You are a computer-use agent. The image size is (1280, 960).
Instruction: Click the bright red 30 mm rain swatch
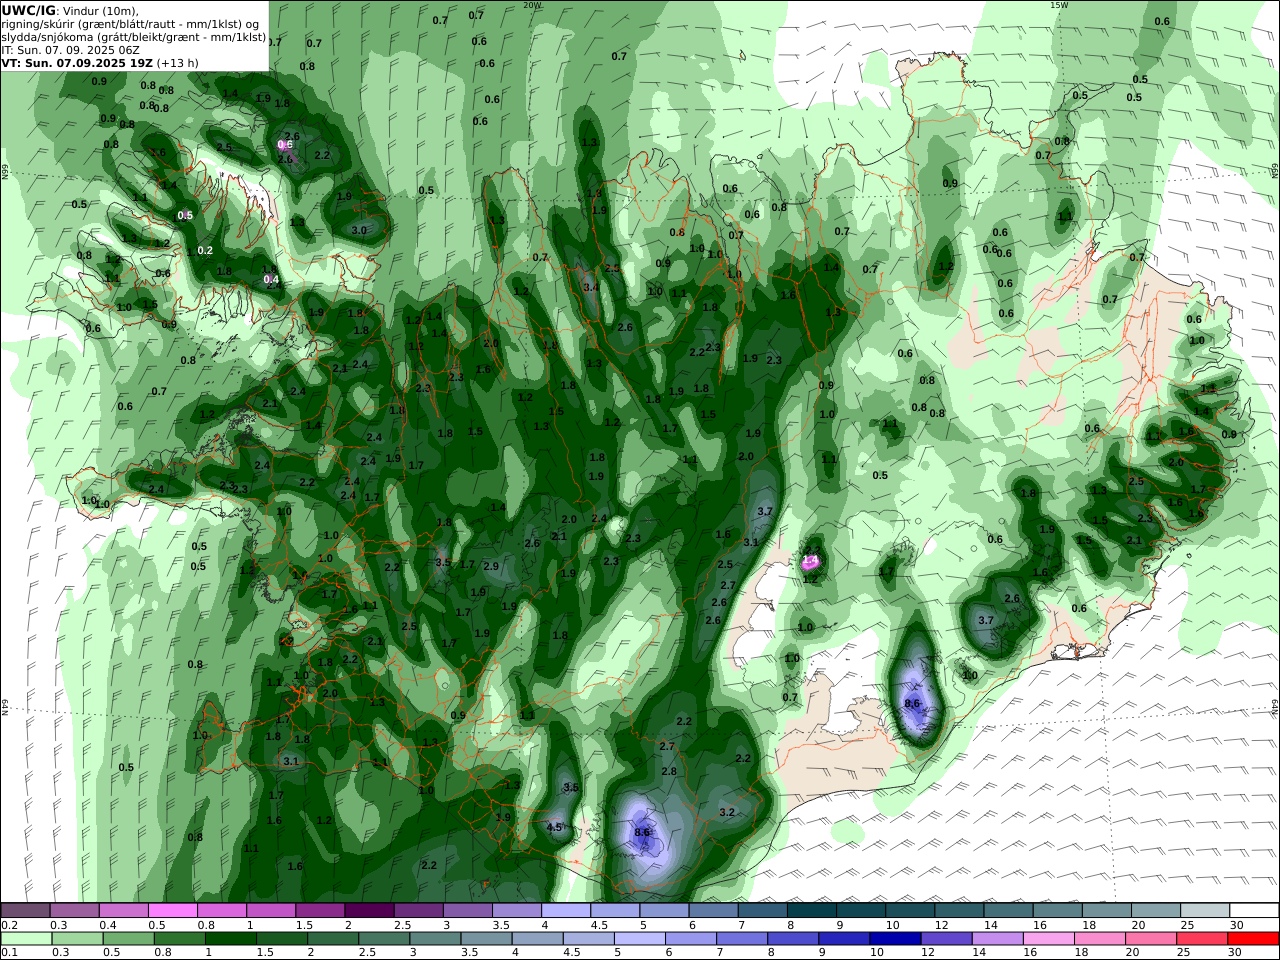click(x=1253, y=939)
